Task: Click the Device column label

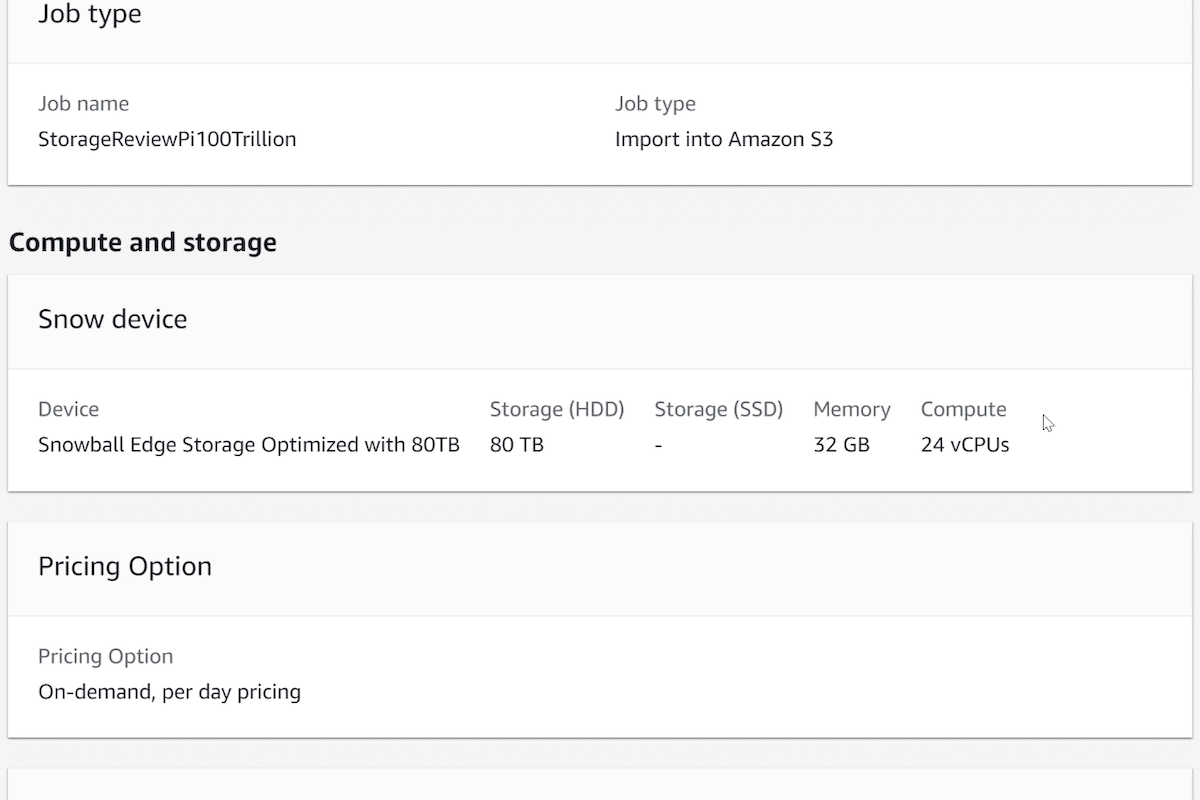Action: click(x=68, y=409)
